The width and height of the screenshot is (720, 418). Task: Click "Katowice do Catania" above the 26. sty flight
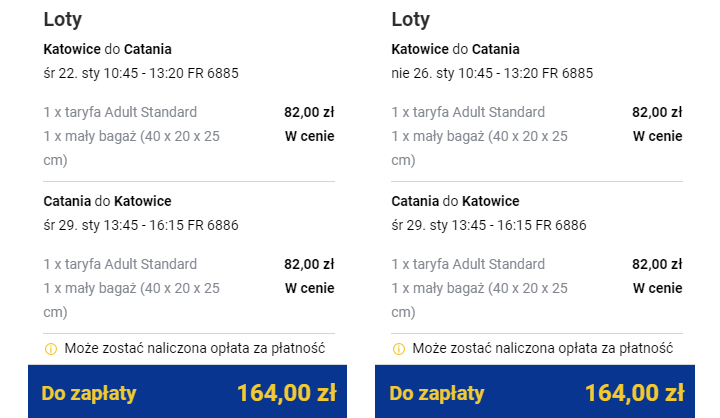[456, 48]
